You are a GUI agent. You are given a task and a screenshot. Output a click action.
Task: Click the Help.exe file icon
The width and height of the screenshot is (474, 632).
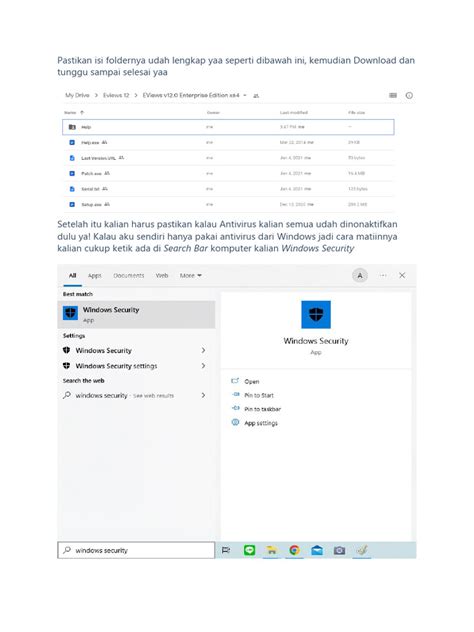point(72,142)
